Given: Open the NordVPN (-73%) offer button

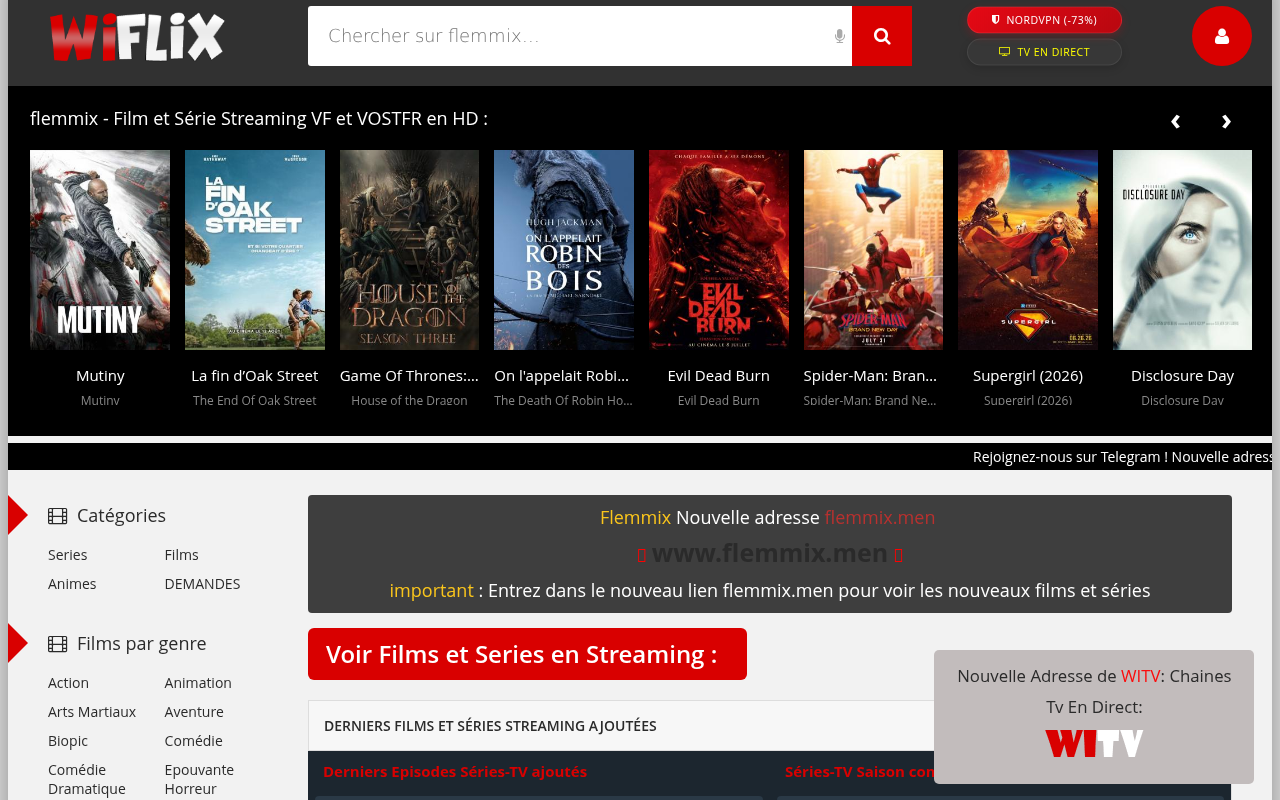Looking at the screenshot, I should (x=1044, y=20).
